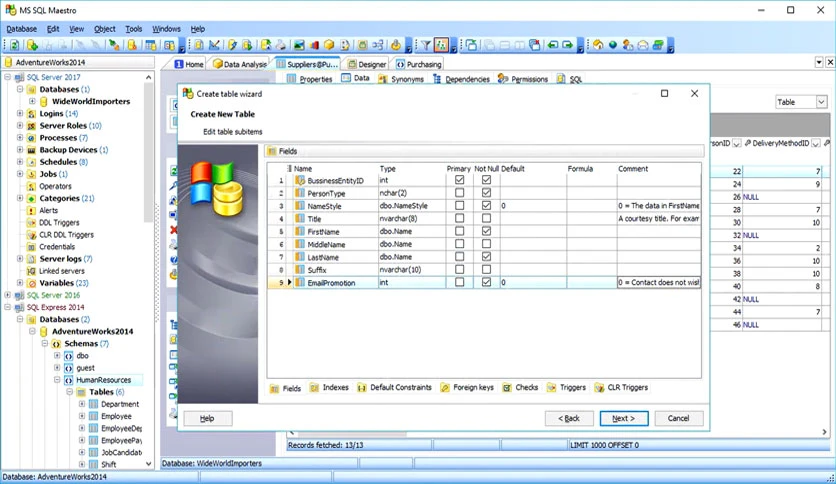Click the envelope icon in toolbar
Screen dimensions: 836x484
pos(643,45)
